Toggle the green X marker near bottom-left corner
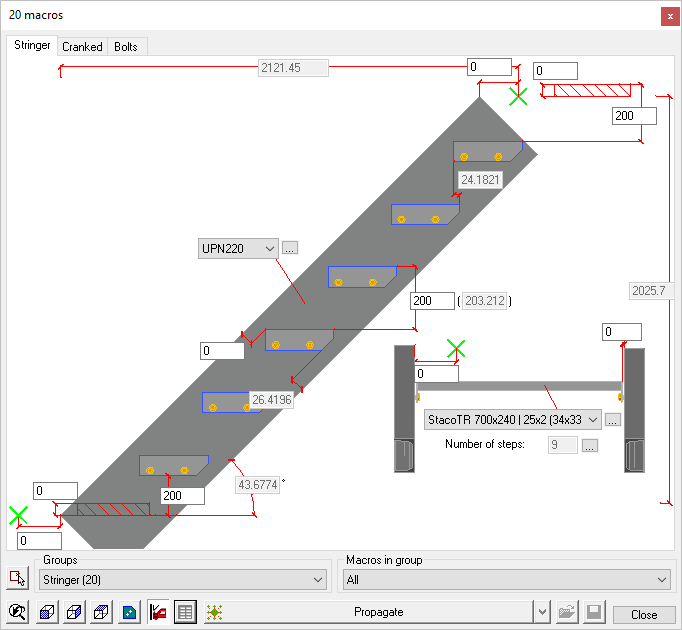The image size is (682, 630). 18,516
